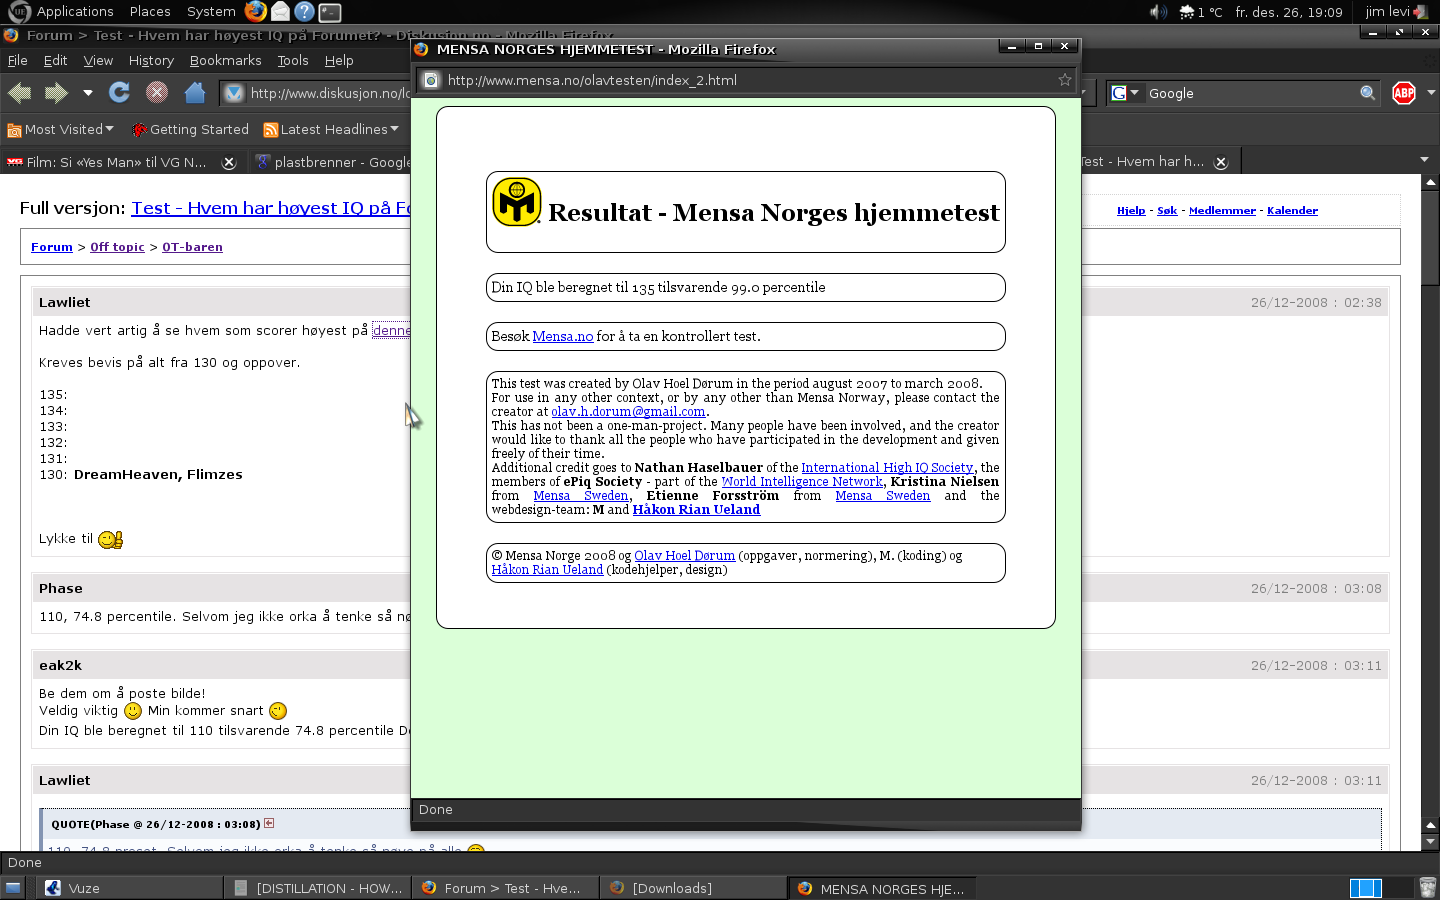
Task: Open the bold Håkon Rian Ueland link
Action: (696, 510)
